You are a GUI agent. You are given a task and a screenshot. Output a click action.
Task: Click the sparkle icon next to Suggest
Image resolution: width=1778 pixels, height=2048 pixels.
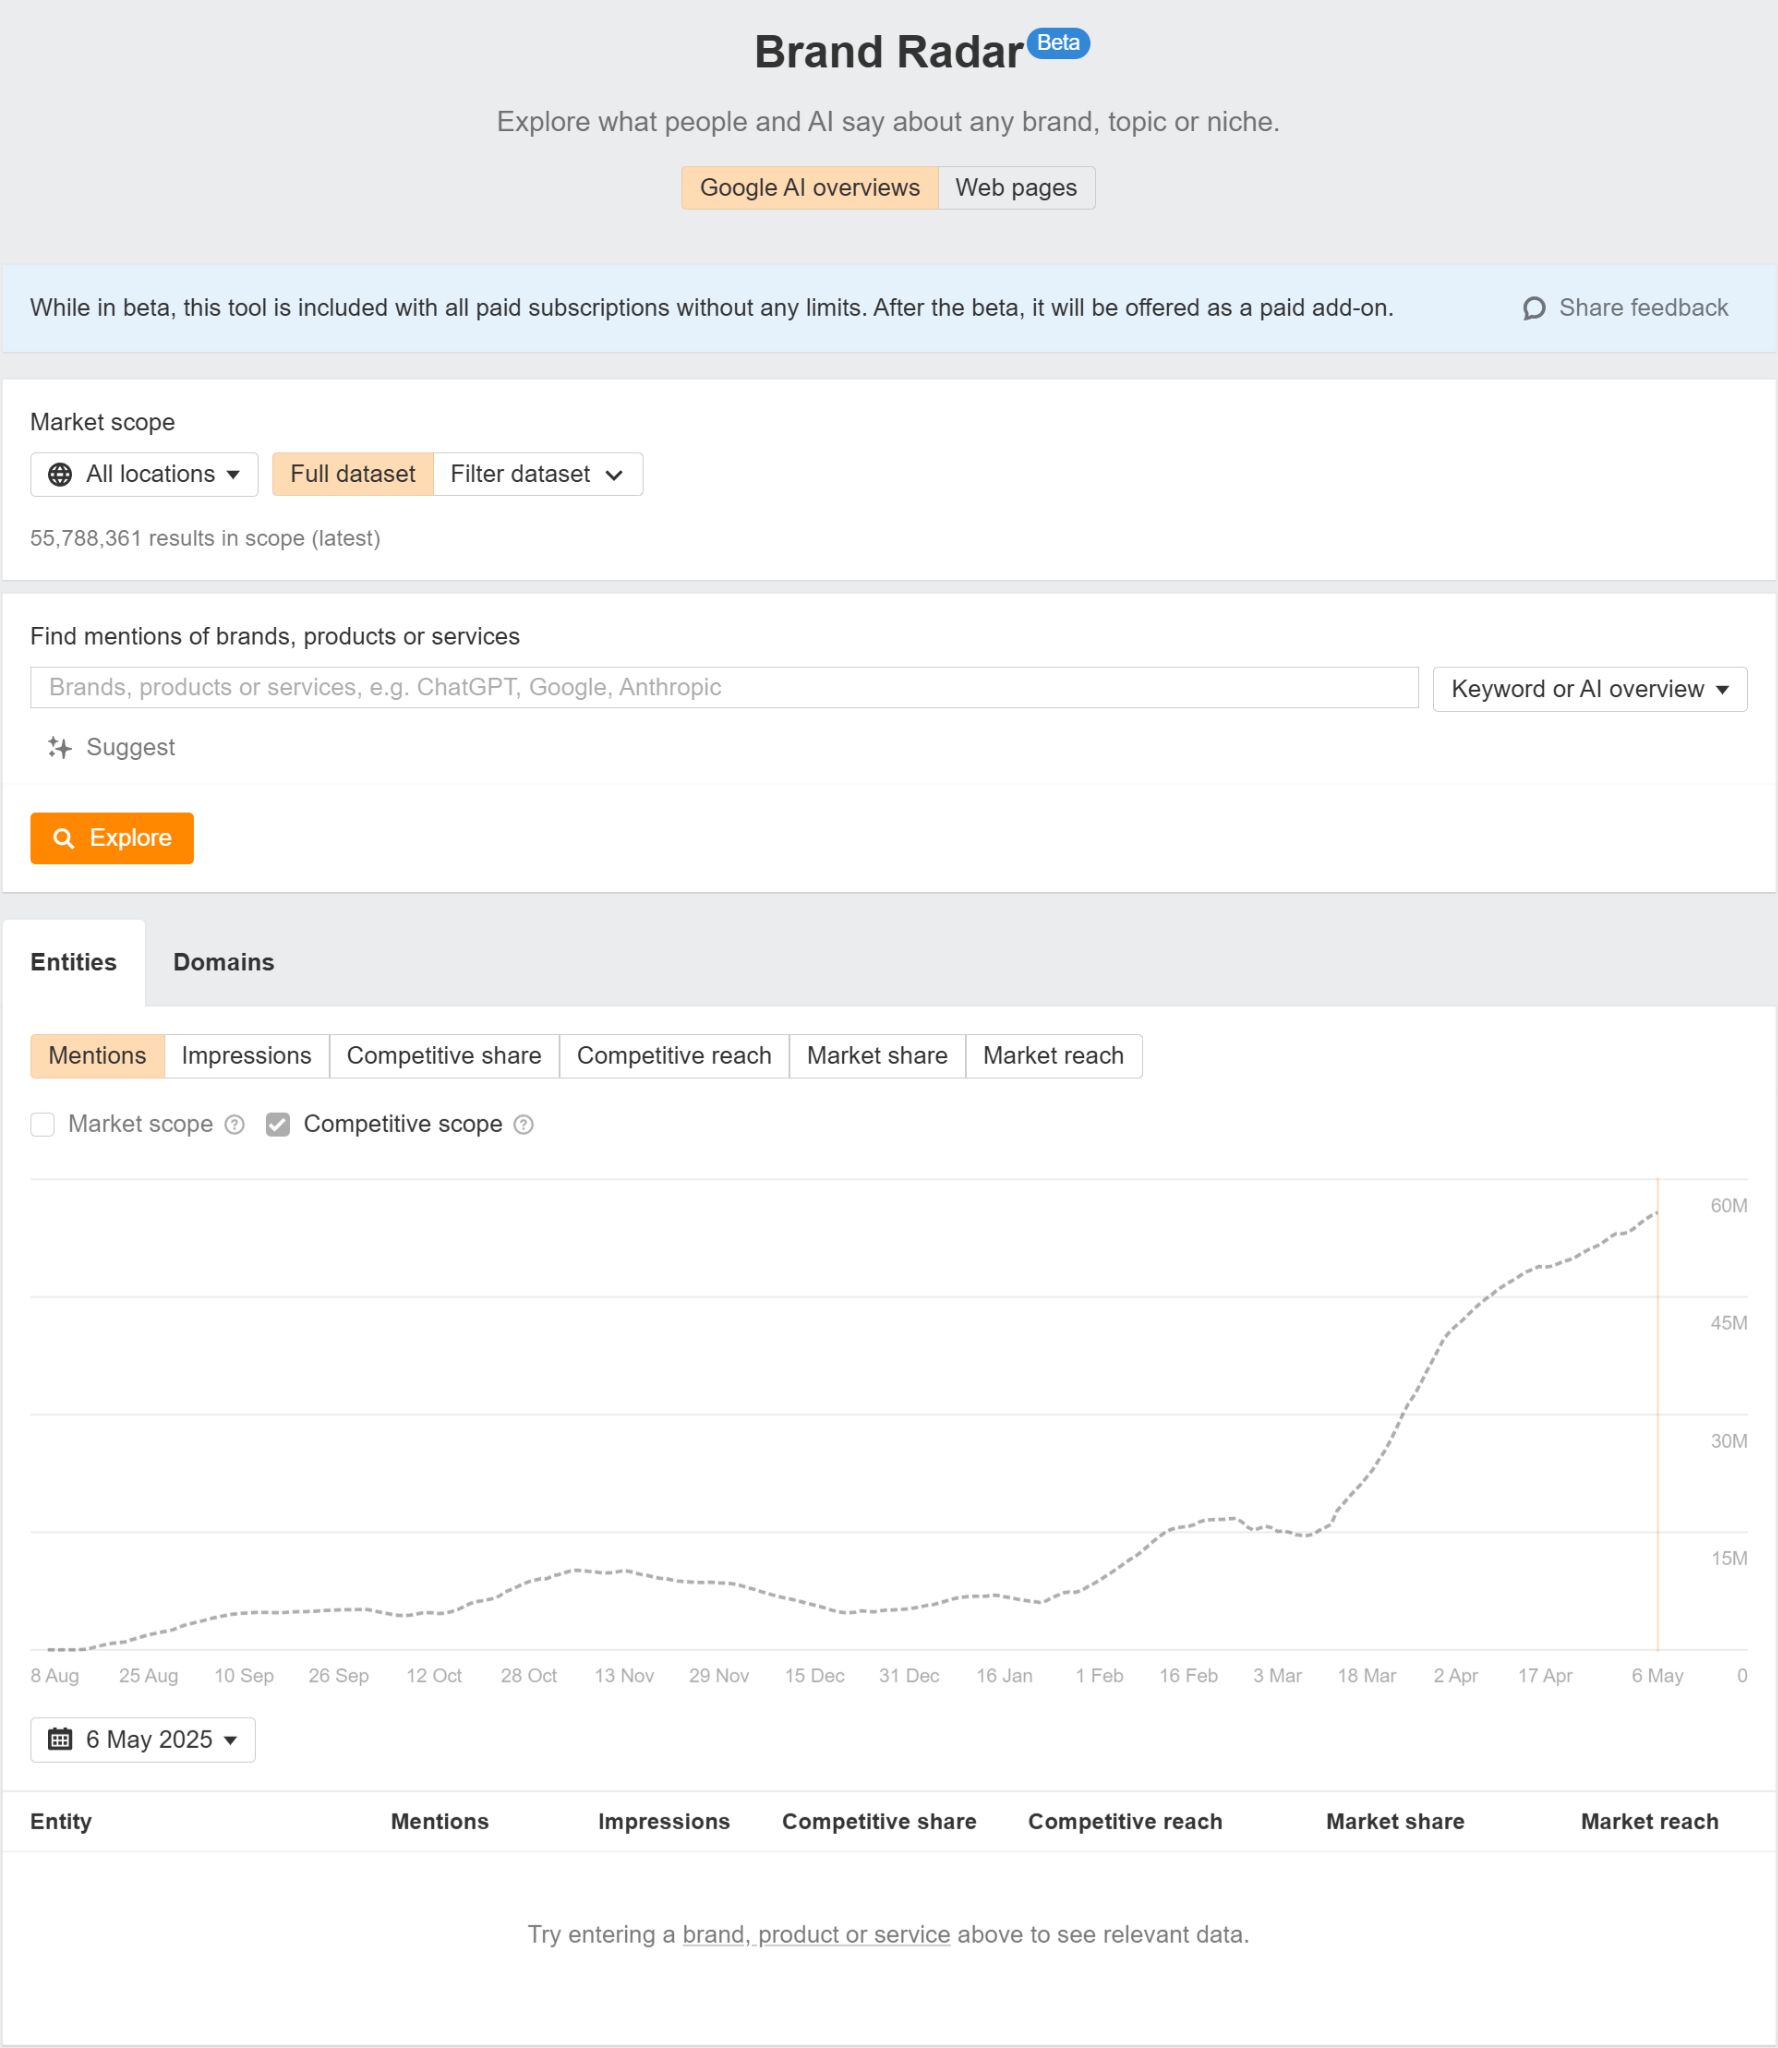click(x=59, y=746)
